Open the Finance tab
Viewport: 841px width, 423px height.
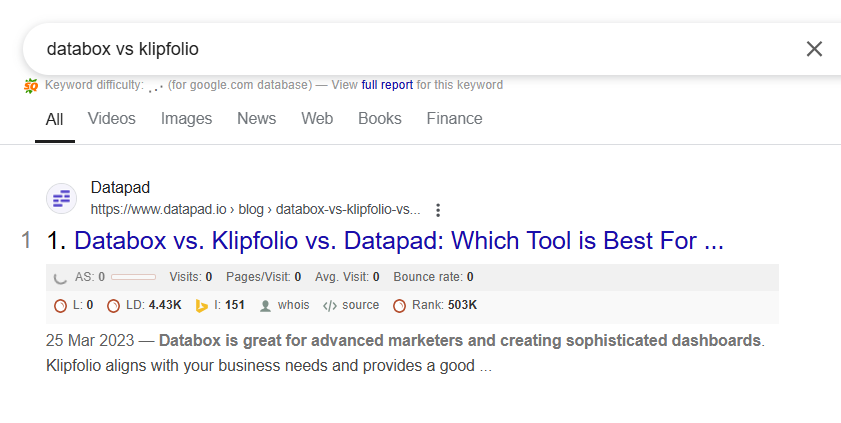click(454, 118)
